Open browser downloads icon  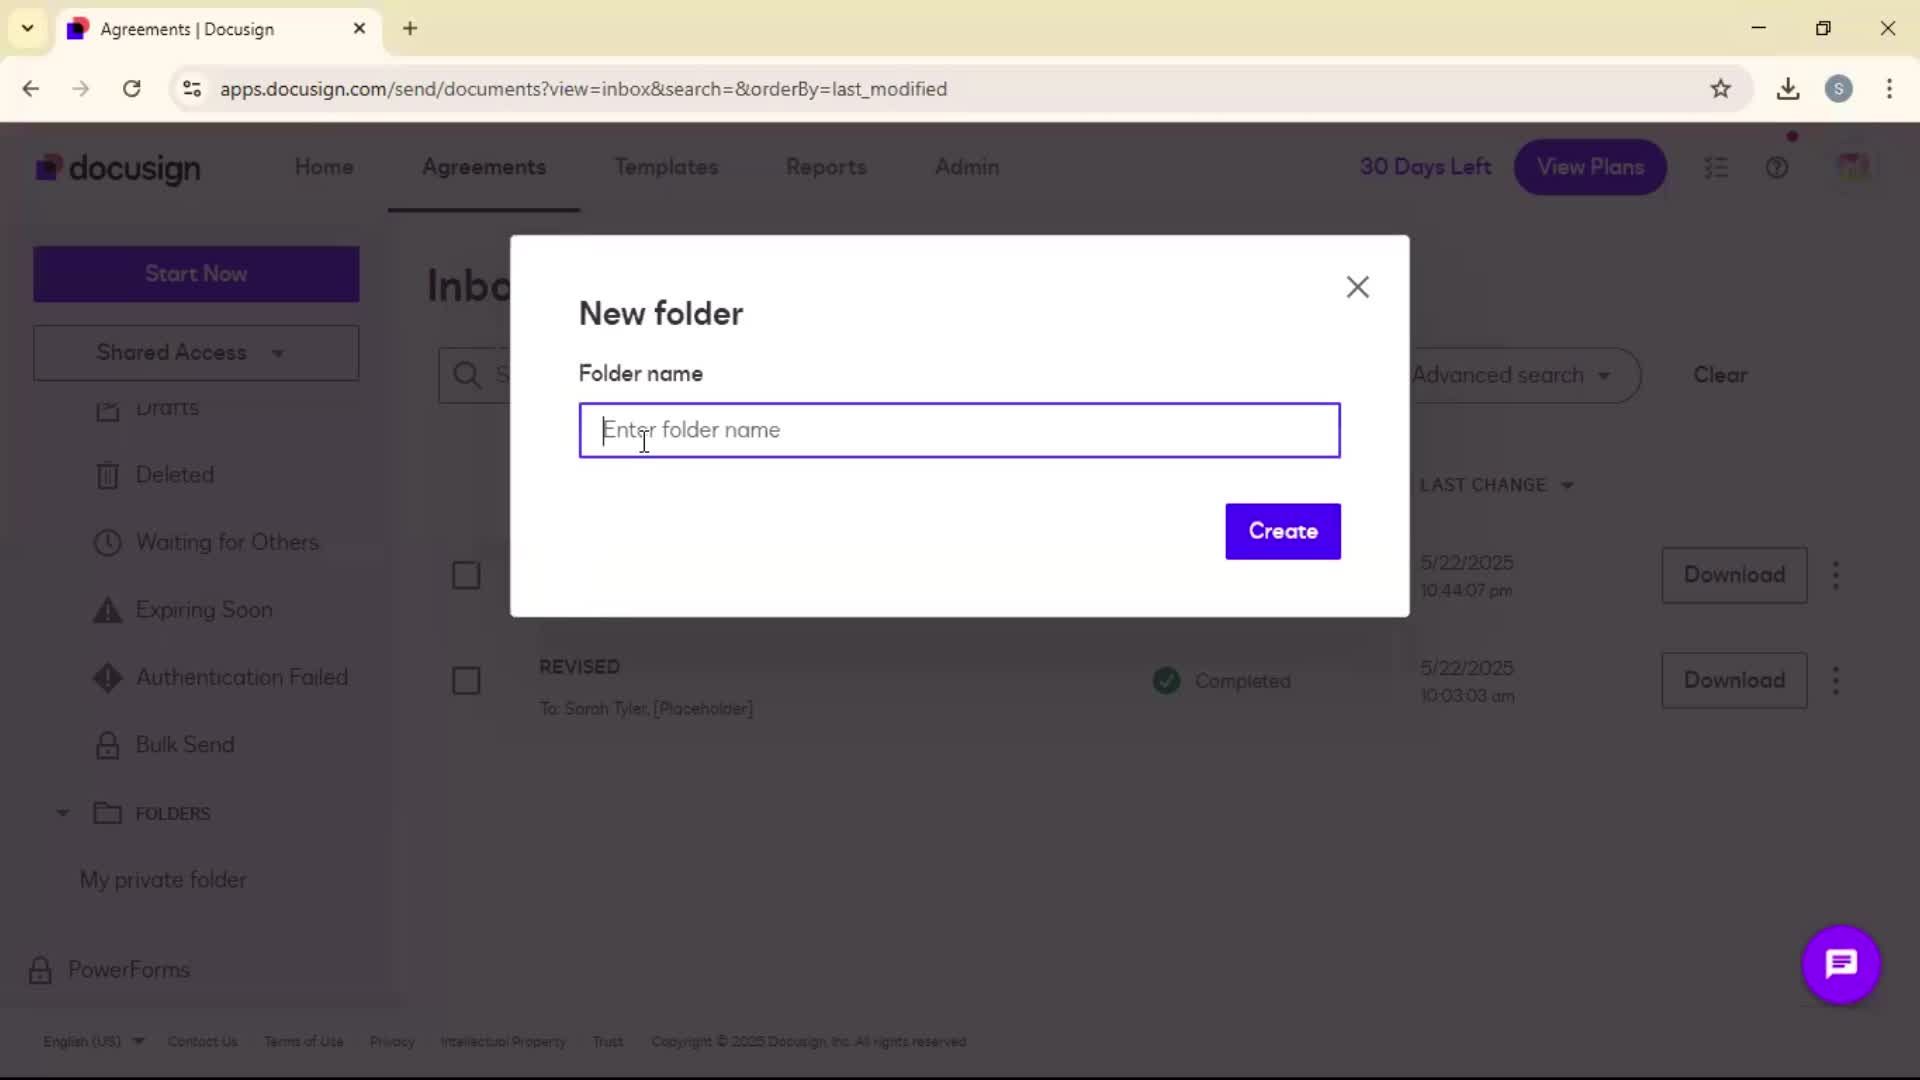pos(1788,89)
